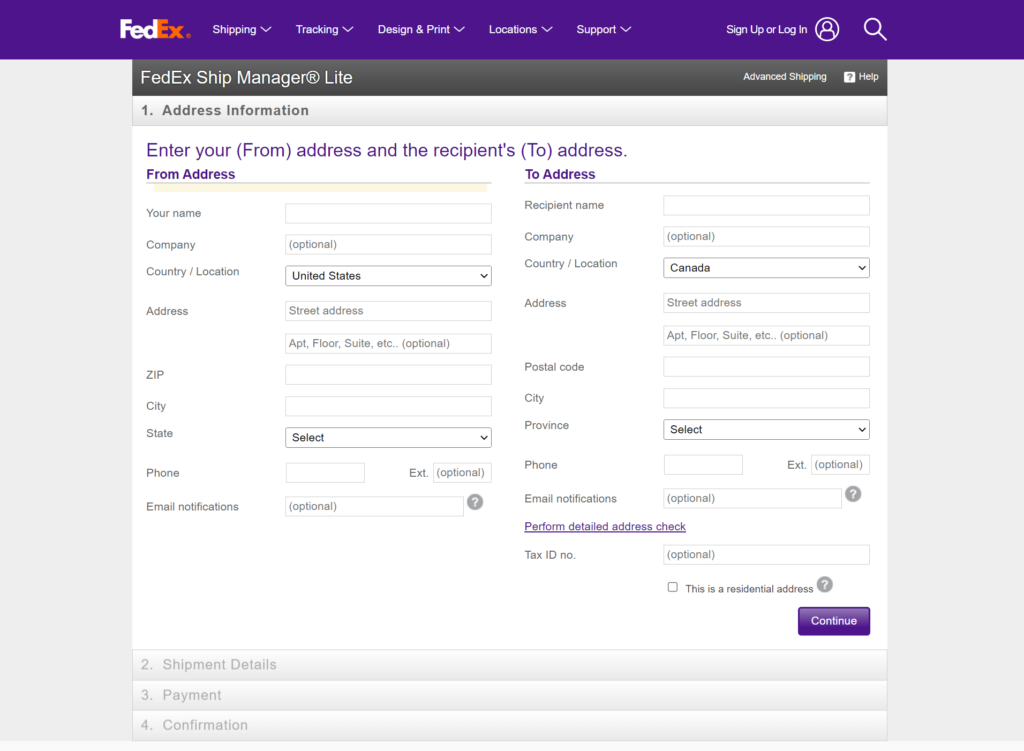Click the Recipient name input field

point(766,205)
